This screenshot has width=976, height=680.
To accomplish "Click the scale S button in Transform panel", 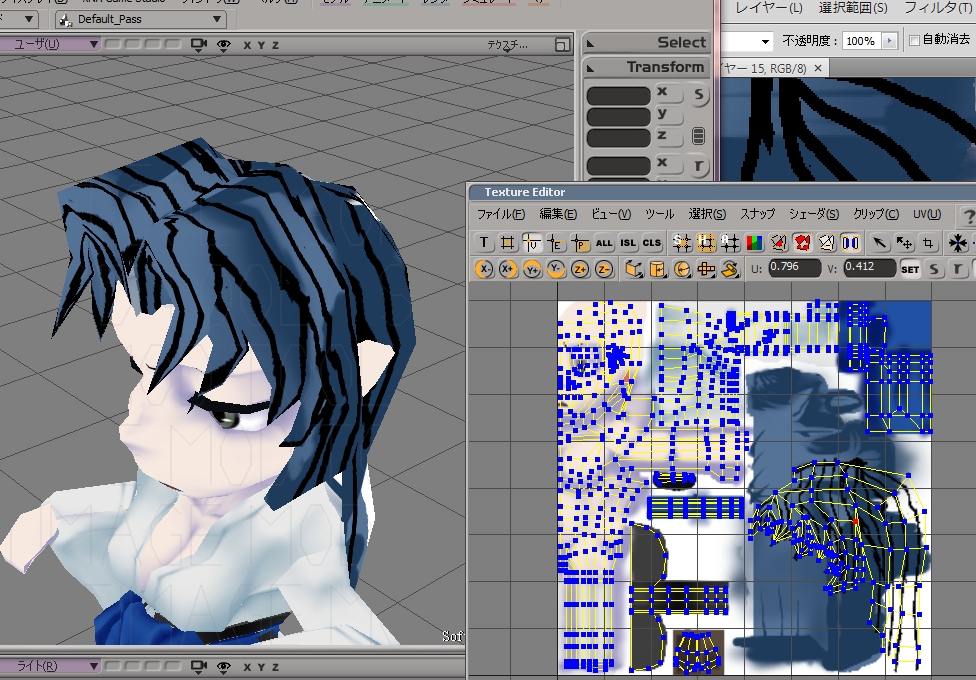I will (699, 95).
